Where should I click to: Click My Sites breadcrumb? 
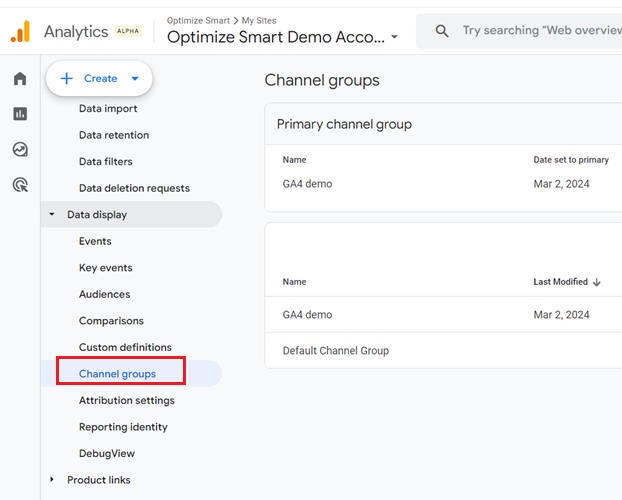(x=259, y=21)
